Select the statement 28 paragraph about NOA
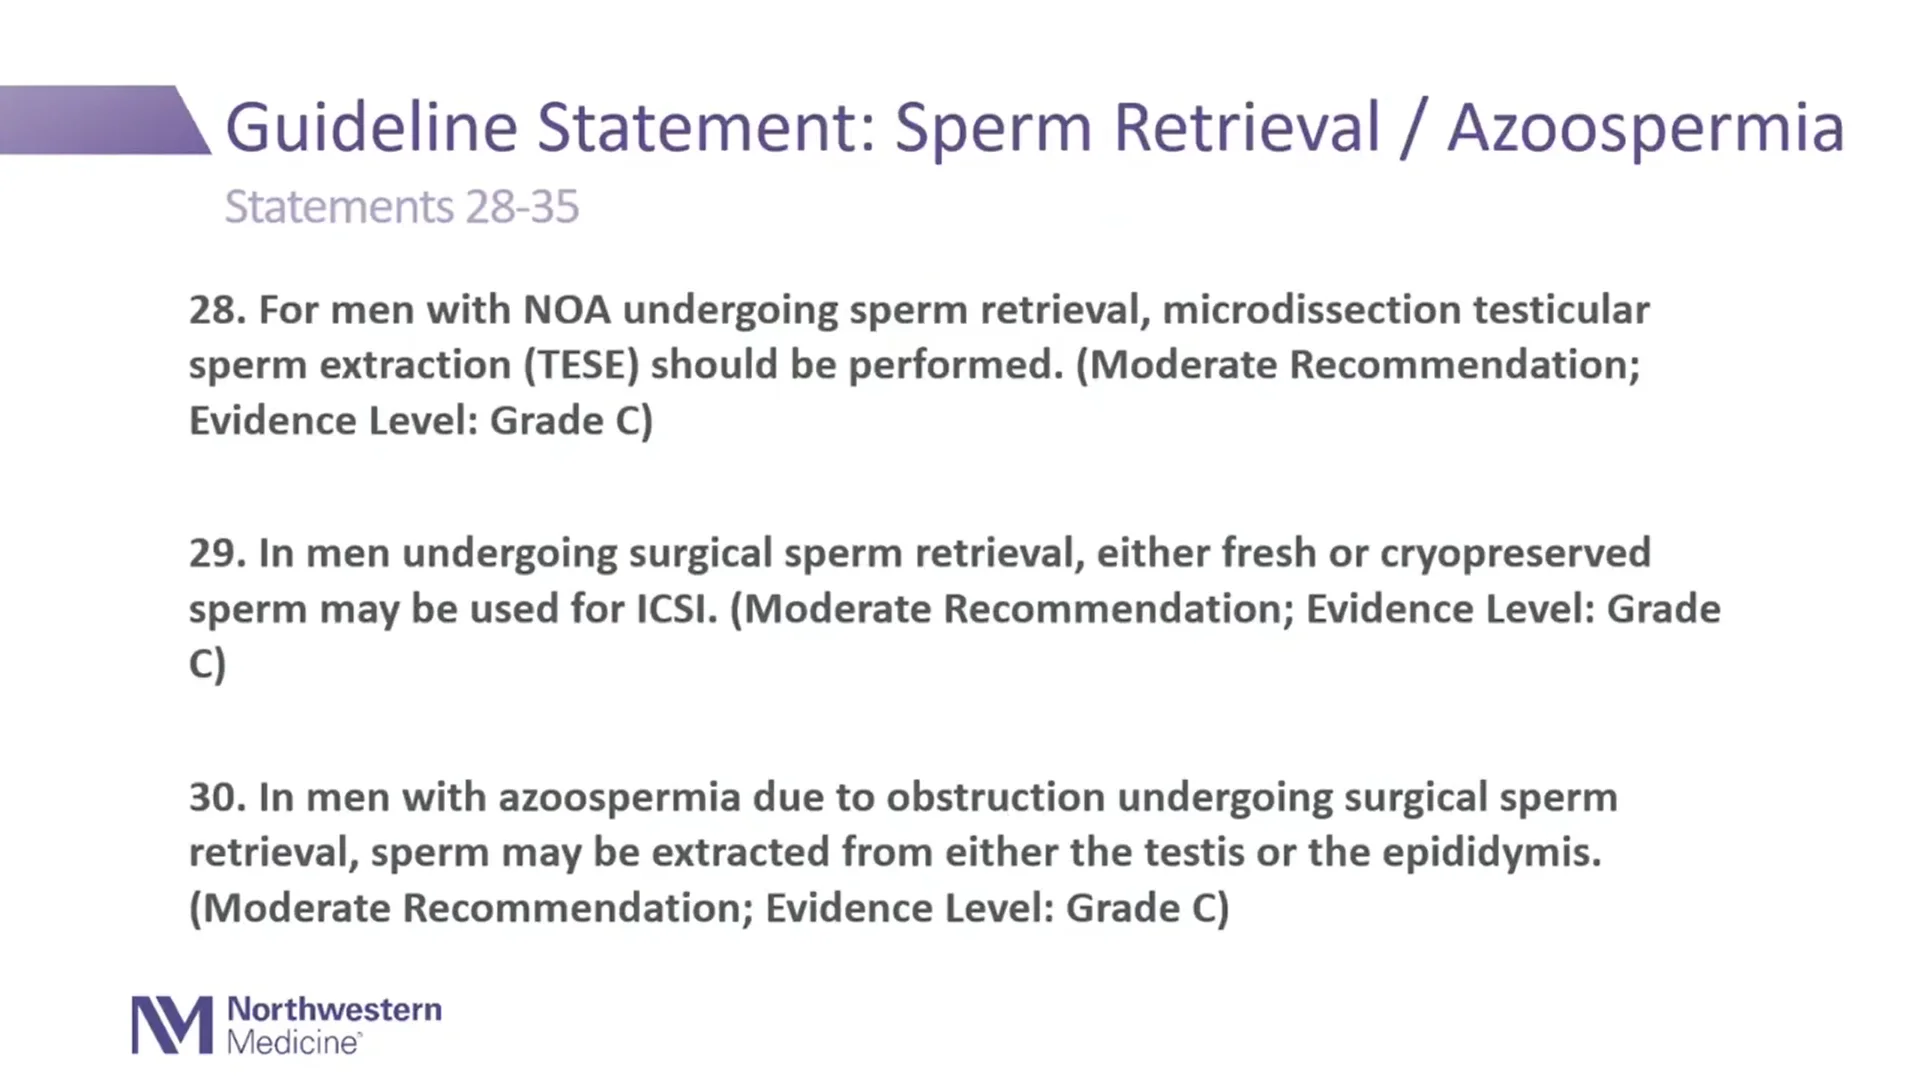 (919, 365)
